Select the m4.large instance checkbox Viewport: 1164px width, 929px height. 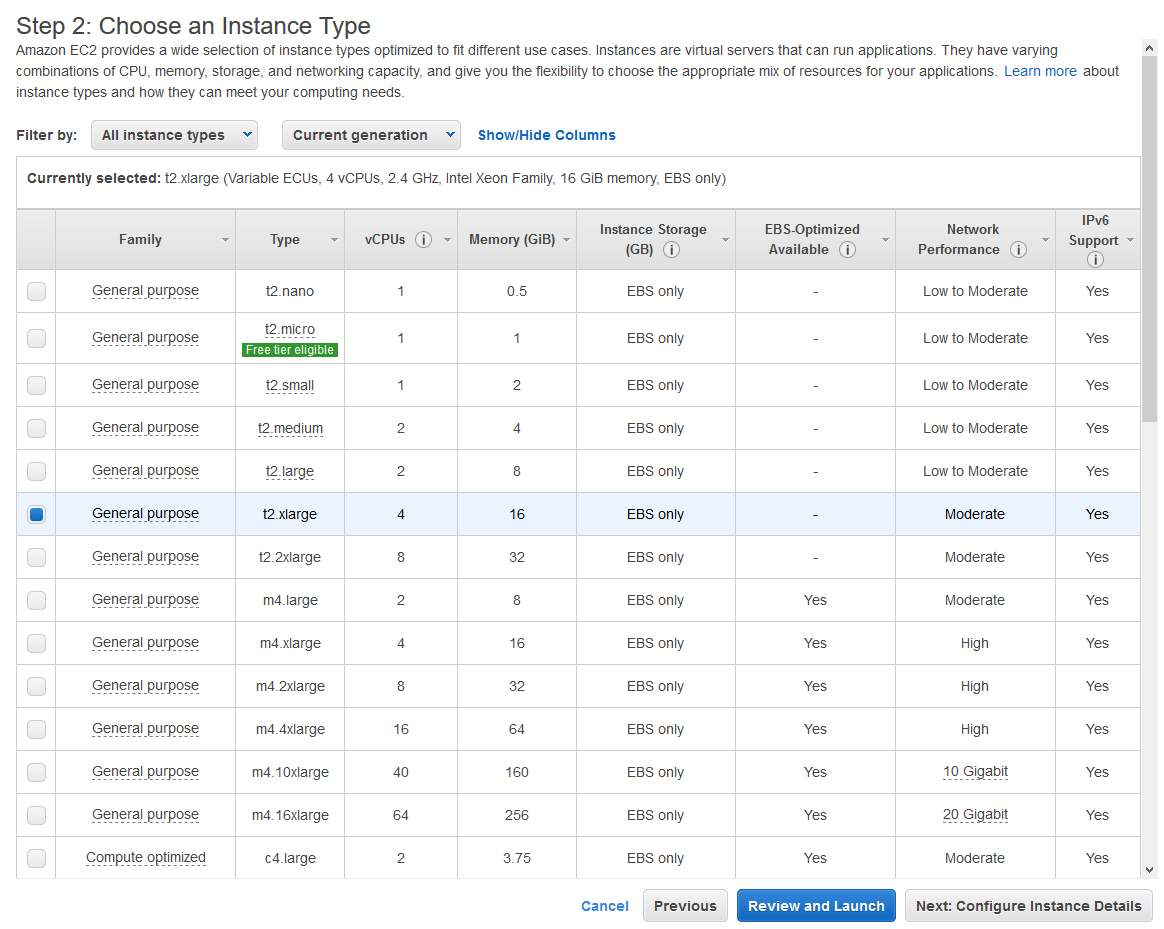tap(37, 600)
